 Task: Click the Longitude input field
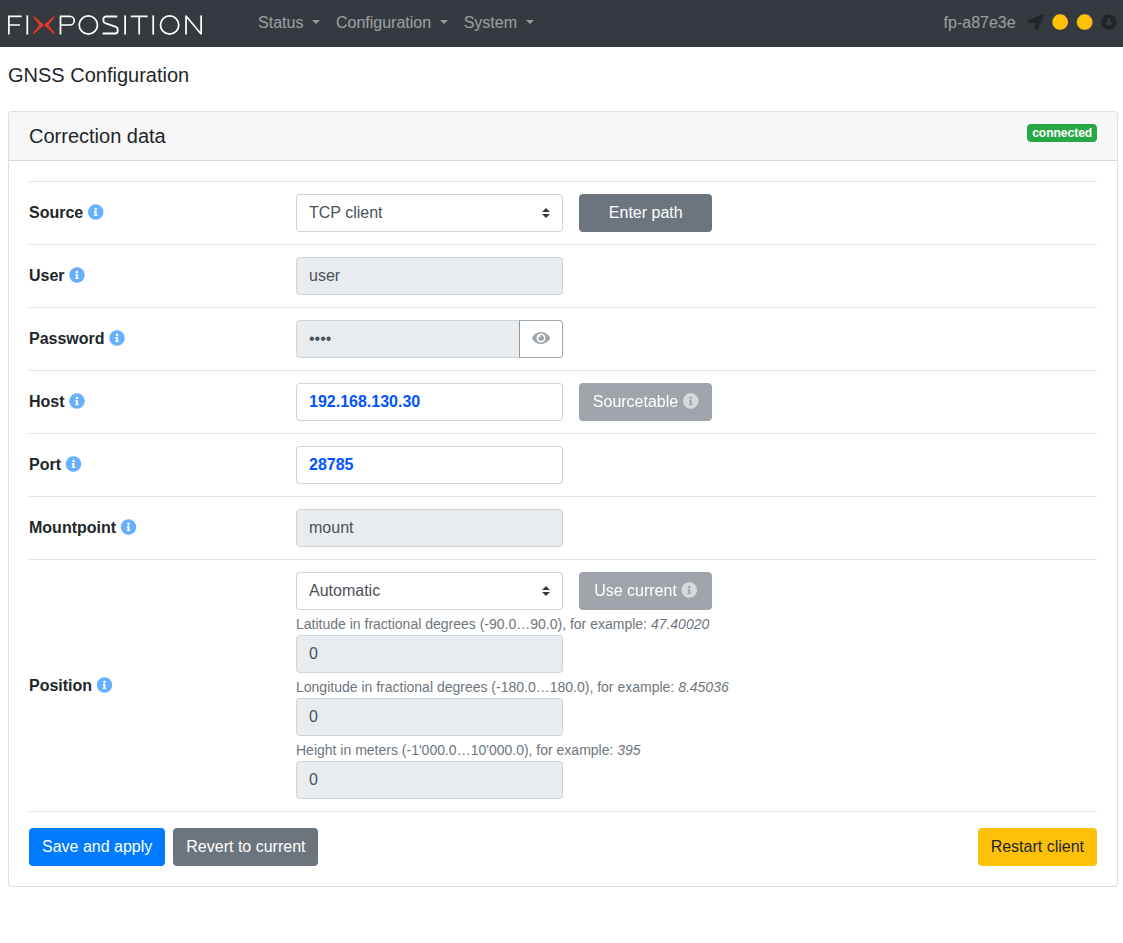(429, 717)
